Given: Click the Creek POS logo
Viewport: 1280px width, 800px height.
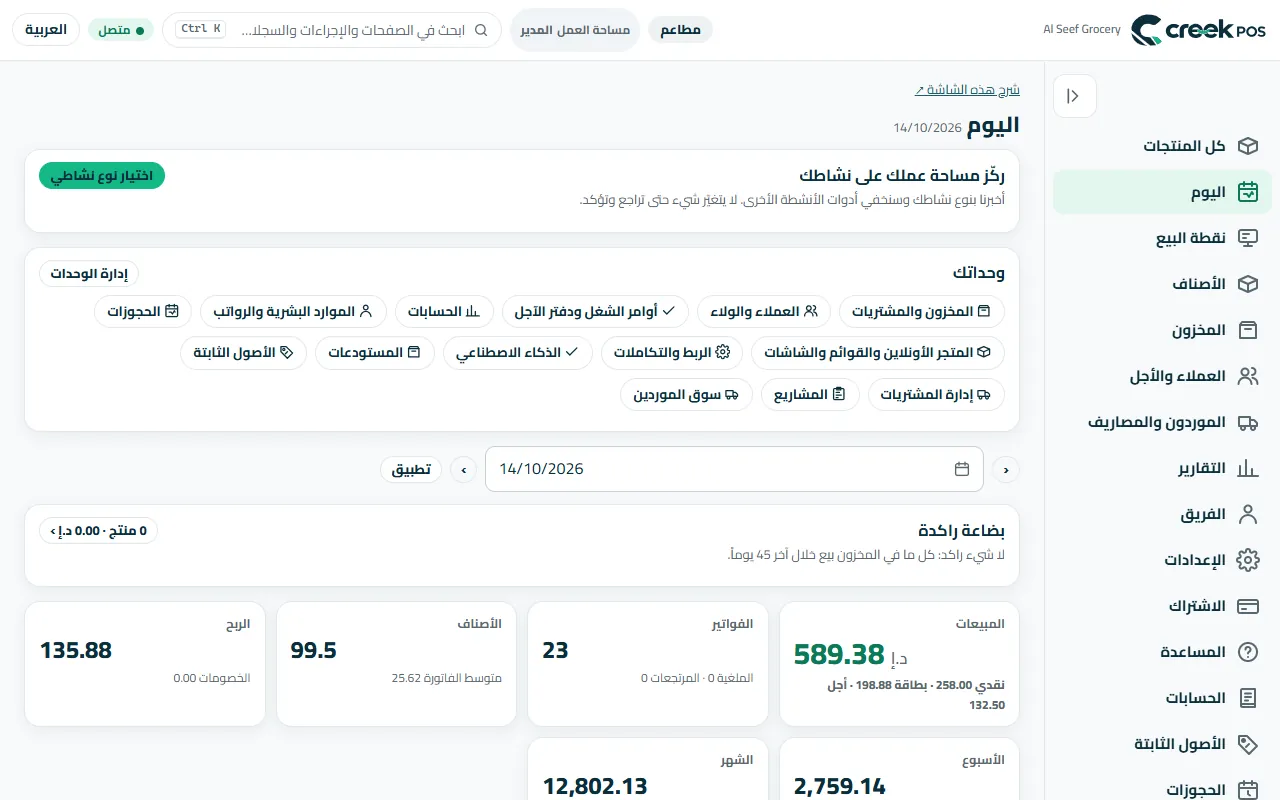Looking at the screenshot, I should point(1199,30).
